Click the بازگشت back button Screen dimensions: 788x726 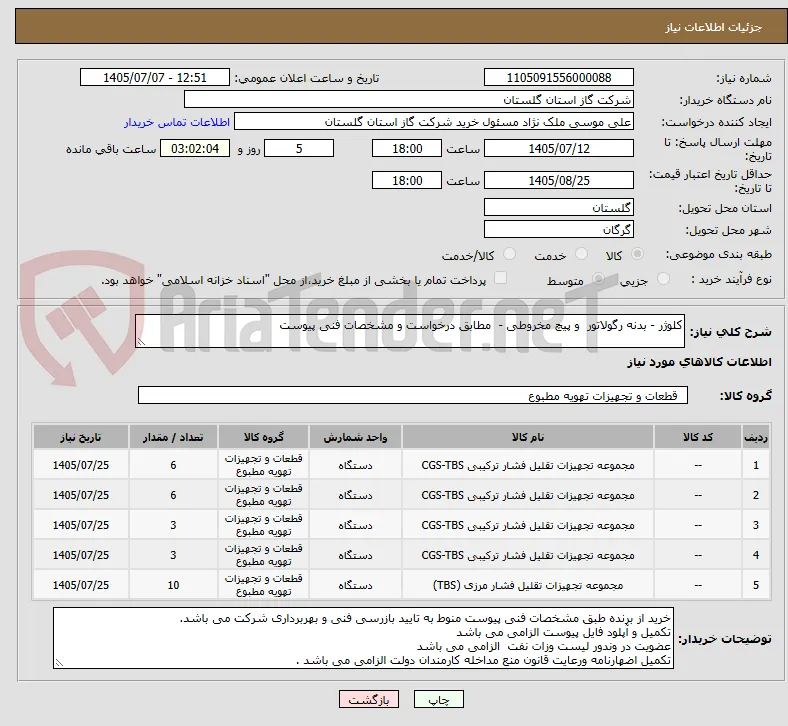point(369,699)
